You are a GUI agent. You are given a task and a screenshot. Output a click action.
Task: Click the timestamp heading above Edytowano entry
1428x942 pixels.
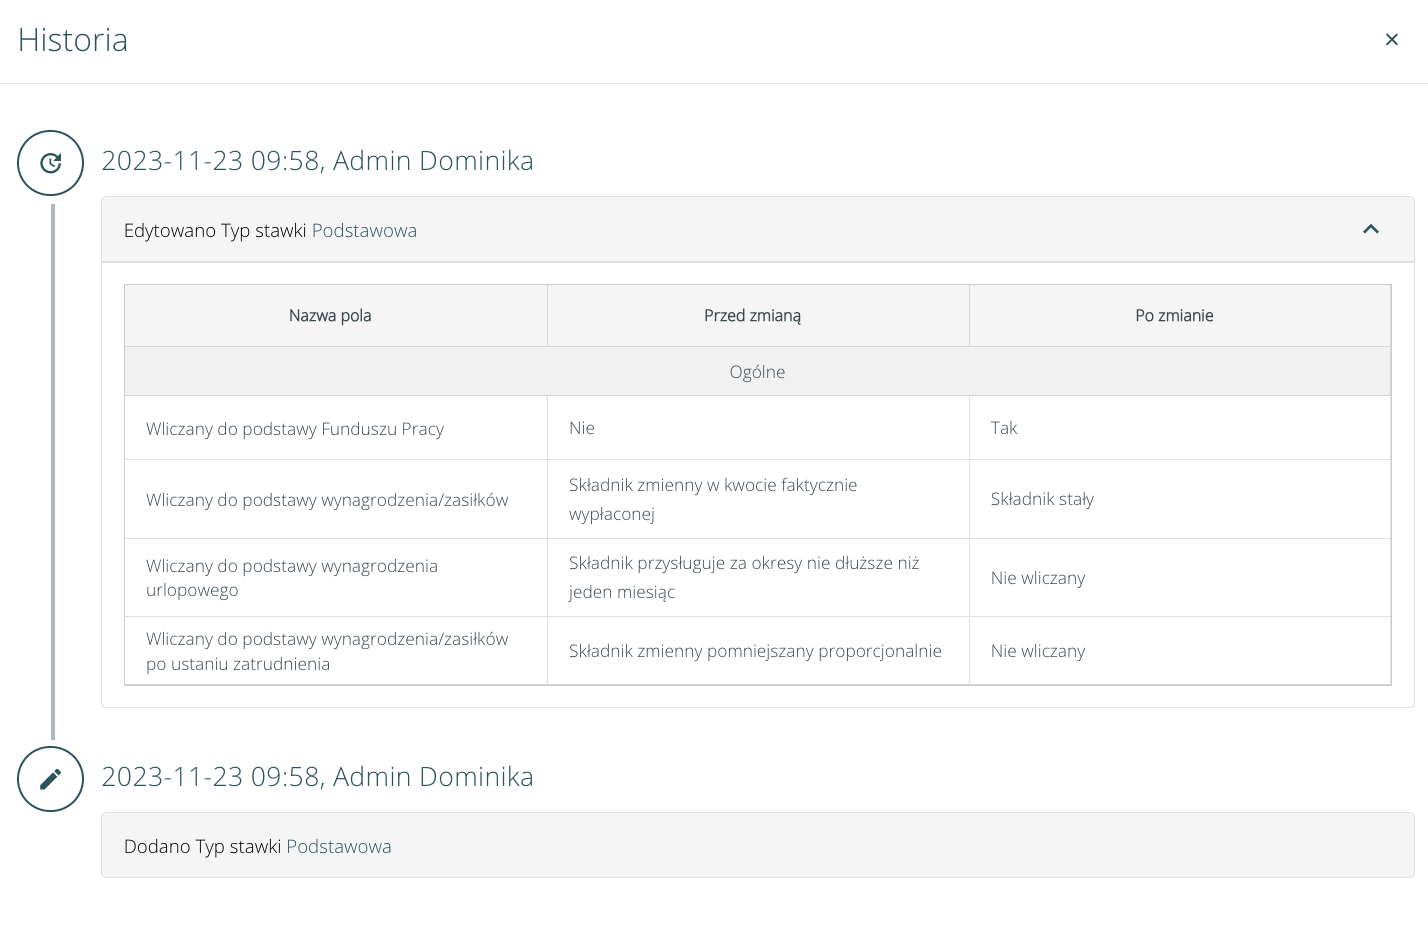pos(317,161)
